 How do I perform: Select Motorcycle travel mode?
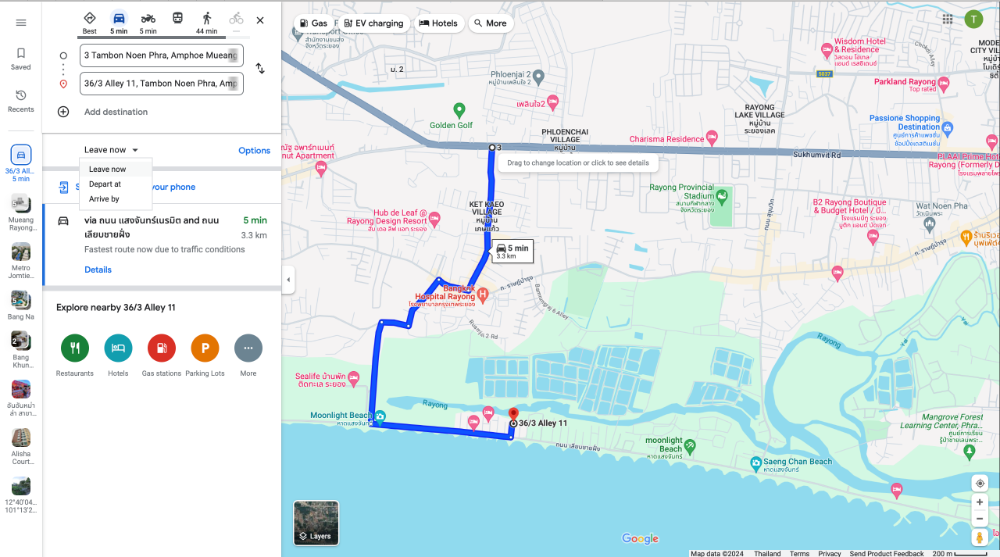point(148,22)
